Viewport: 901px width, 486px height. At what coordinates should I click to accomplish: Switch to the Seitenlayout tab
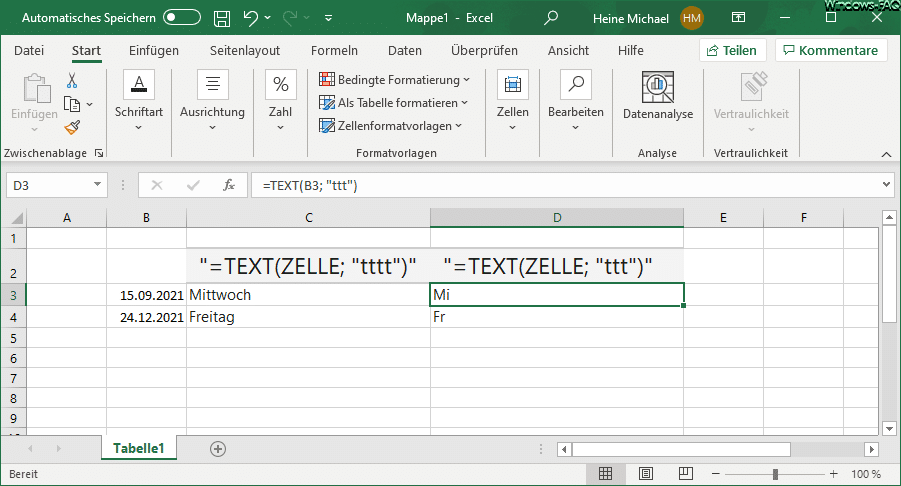click(x=245, y=51)
